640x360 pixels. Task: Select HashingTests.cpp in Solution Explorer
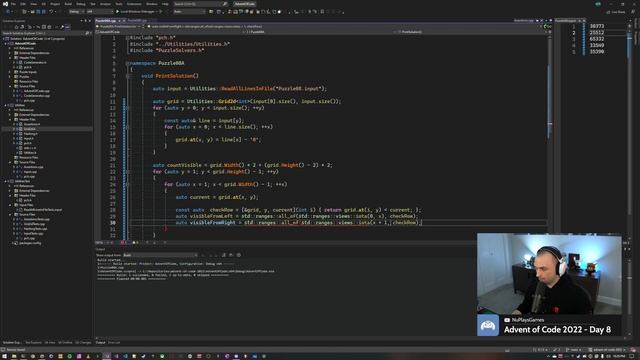pyautogui.click(x=35, y=229)
